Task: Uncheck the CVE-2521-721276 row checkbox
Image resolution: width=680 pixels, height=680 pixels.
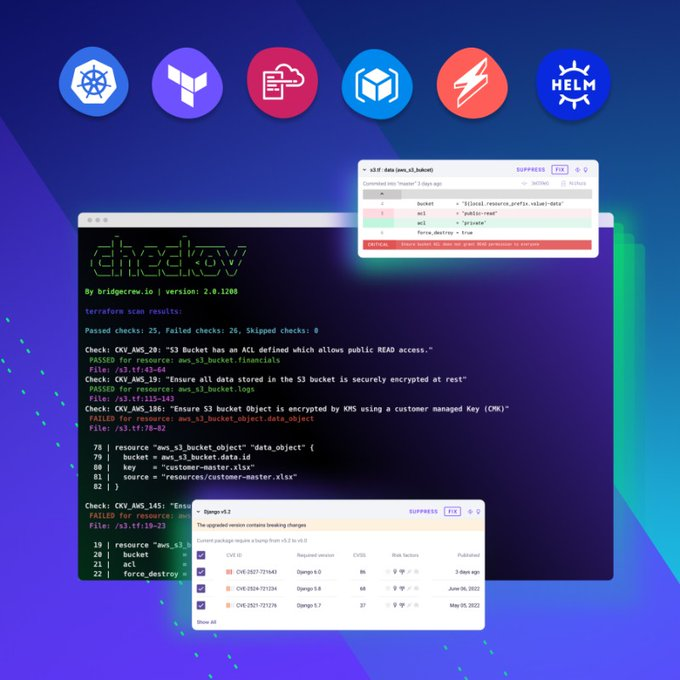Action: pyautogui.click(x=201, y=605)
